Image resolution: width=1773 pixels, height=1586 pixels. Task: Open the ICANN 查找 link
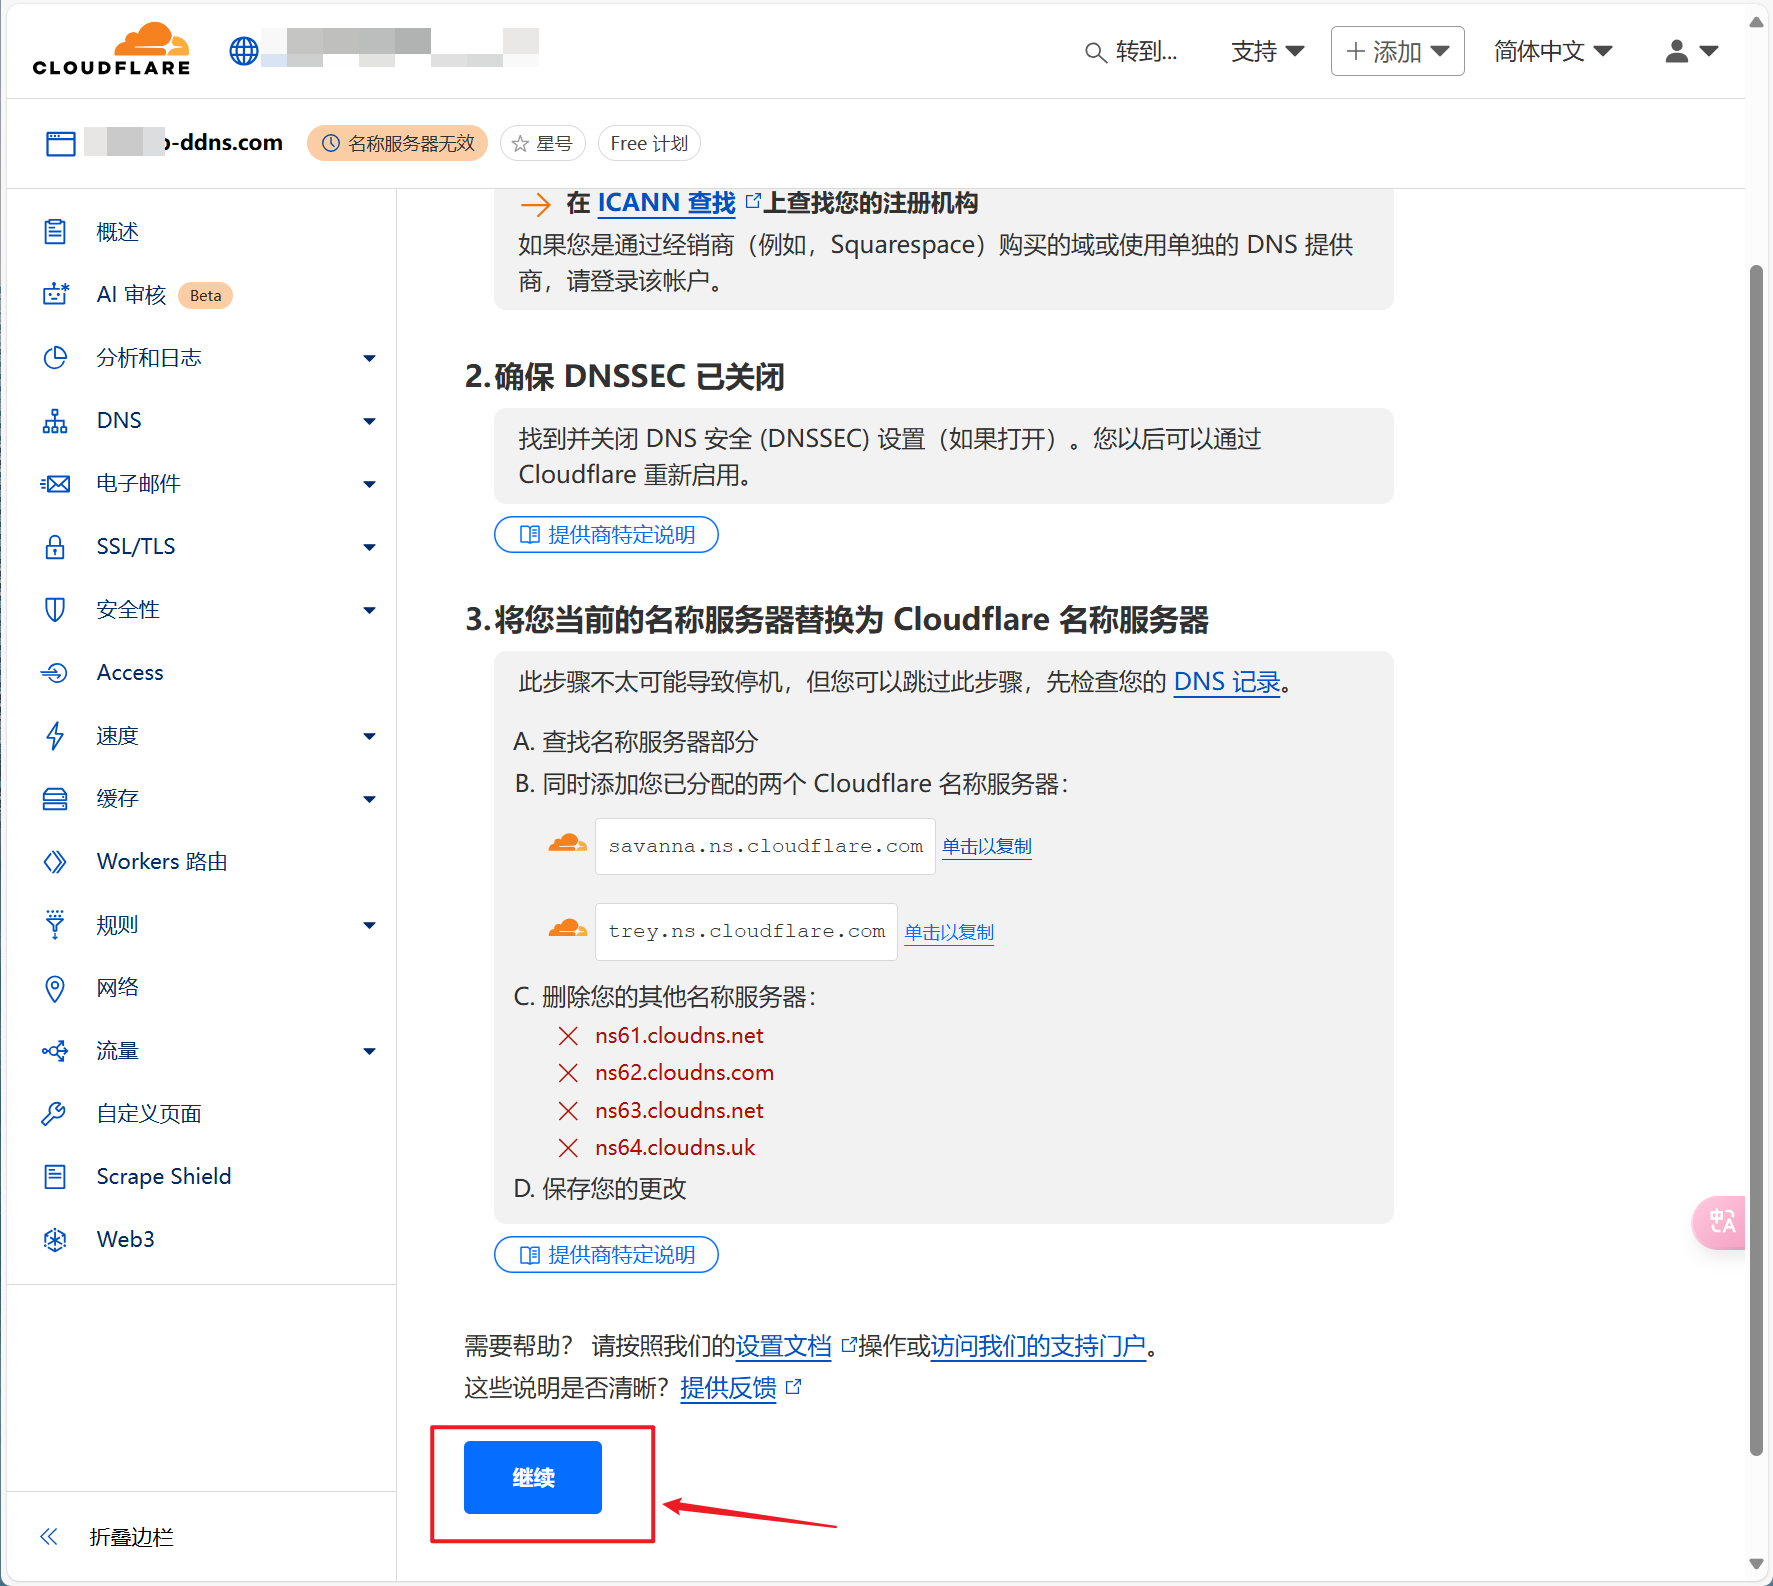[667, 203]
